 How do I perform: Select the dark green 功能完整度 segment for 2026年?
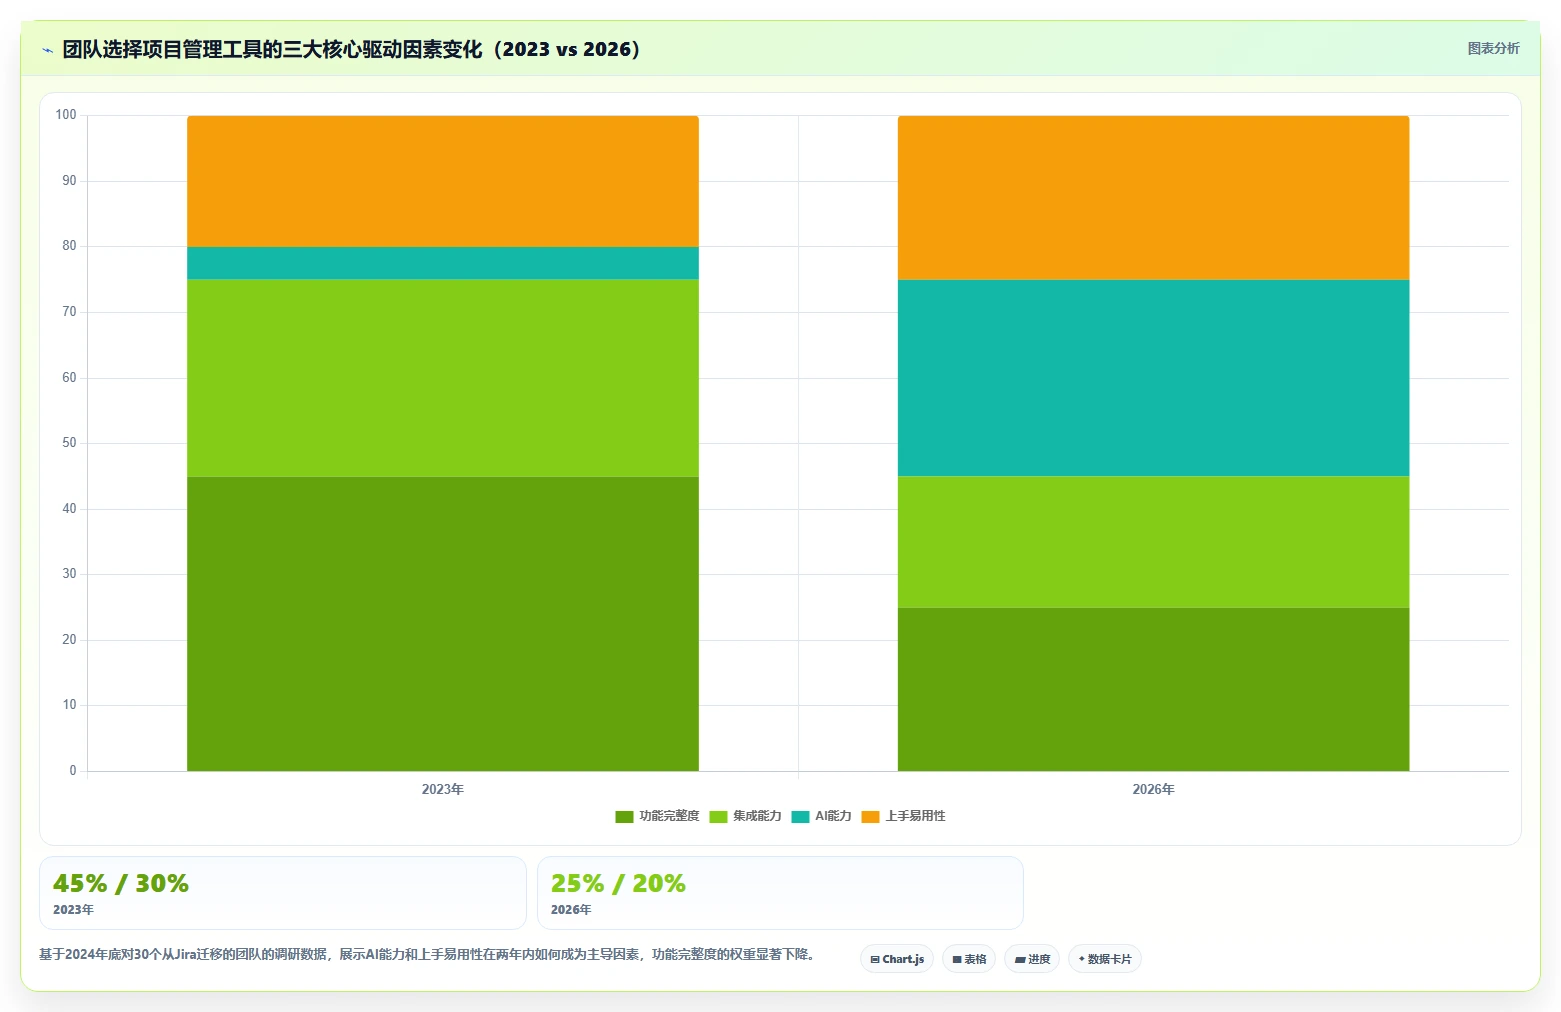pyautogui.click(x=1153, y=689)
